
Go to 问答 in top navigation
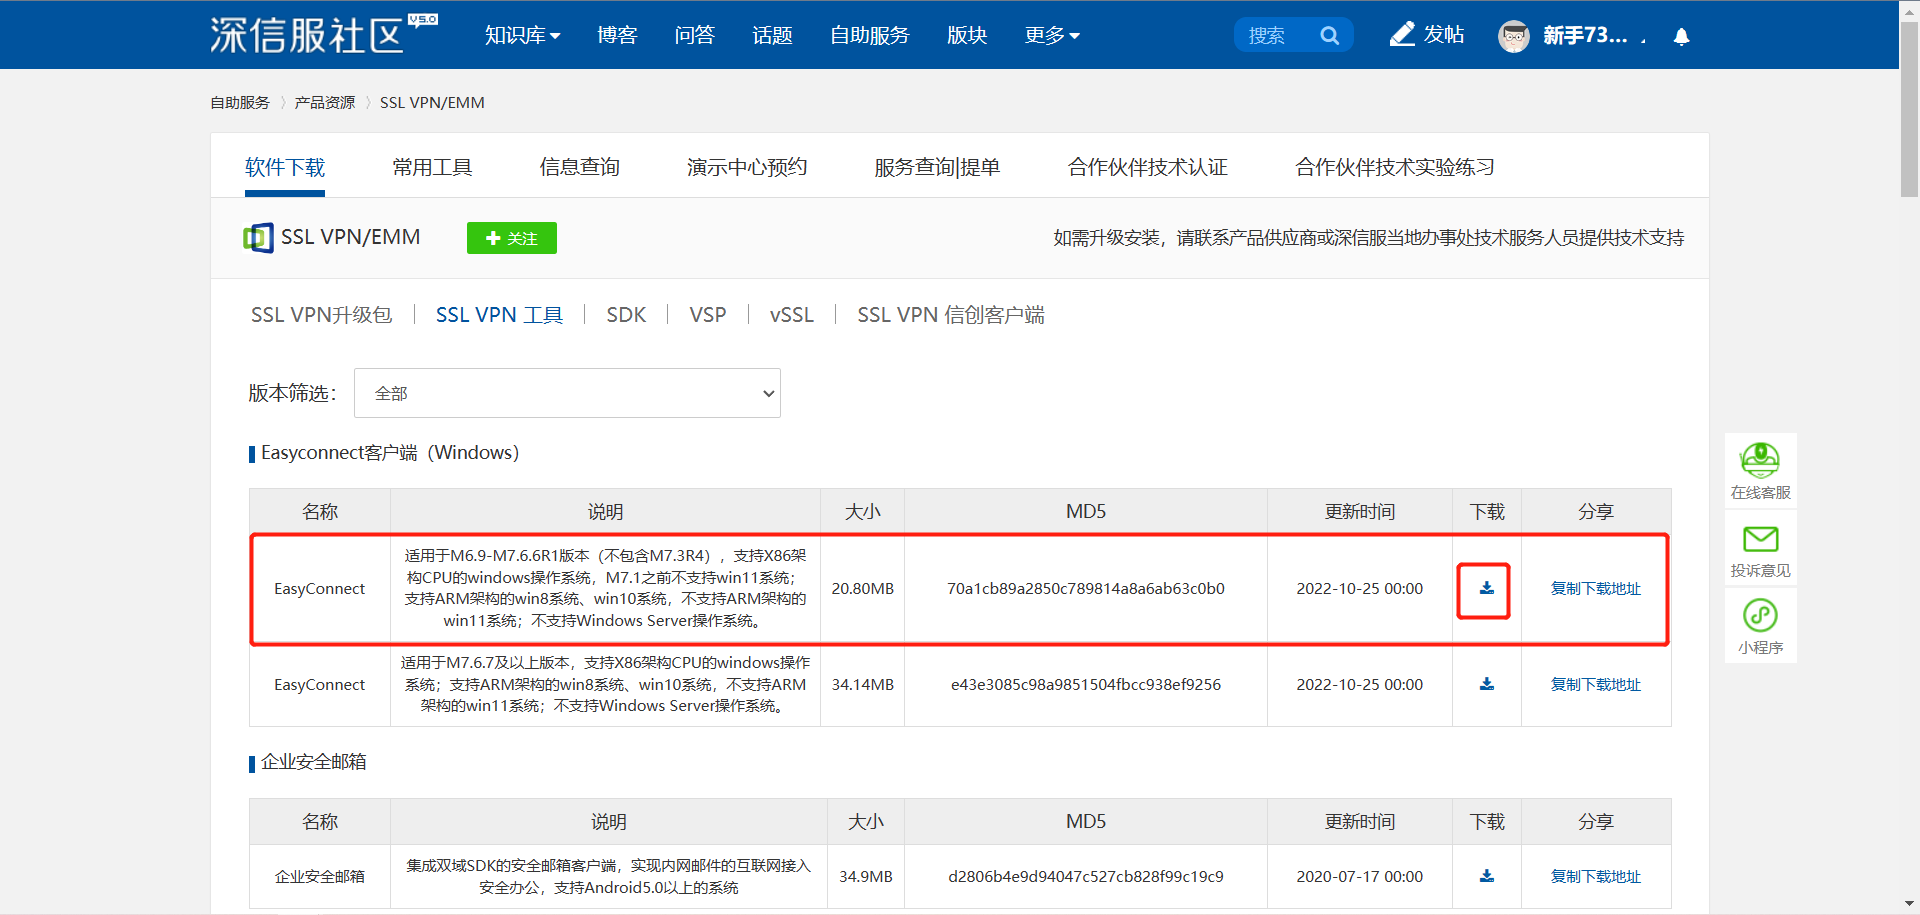(x=694, y=35)
